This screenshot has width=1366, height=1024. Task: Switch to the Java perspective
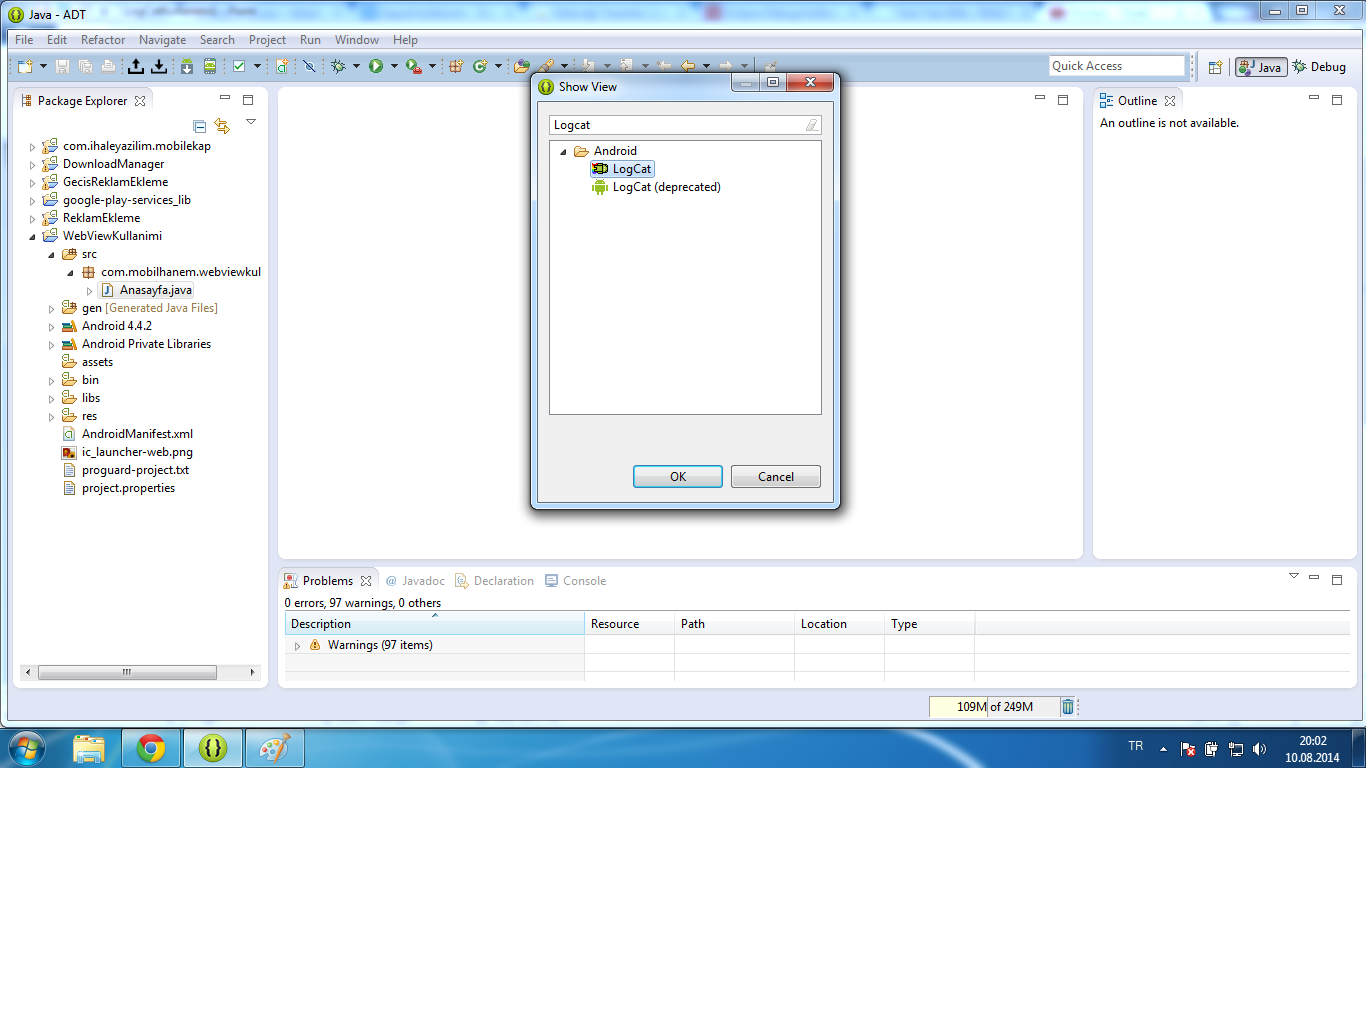1261,67
